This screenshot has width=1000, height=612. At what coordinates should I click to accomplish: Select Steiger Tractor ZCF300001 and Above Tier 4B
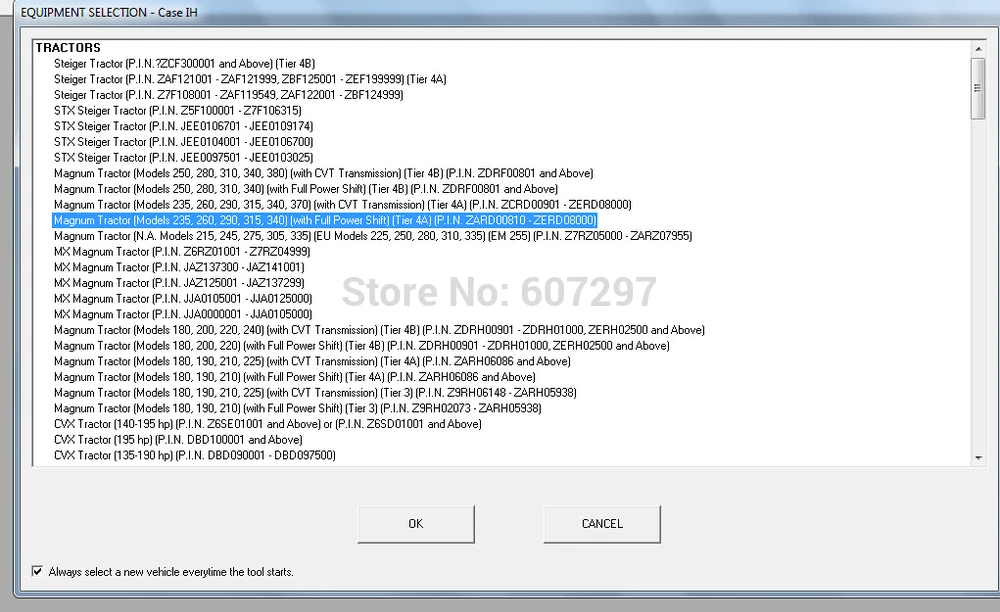(x=185, y=64)
